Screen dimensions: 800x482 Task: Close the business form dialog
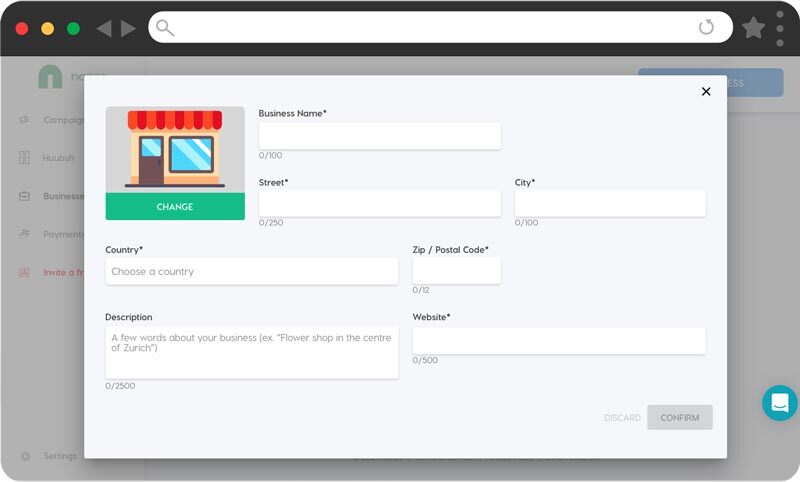coord(706,91)
